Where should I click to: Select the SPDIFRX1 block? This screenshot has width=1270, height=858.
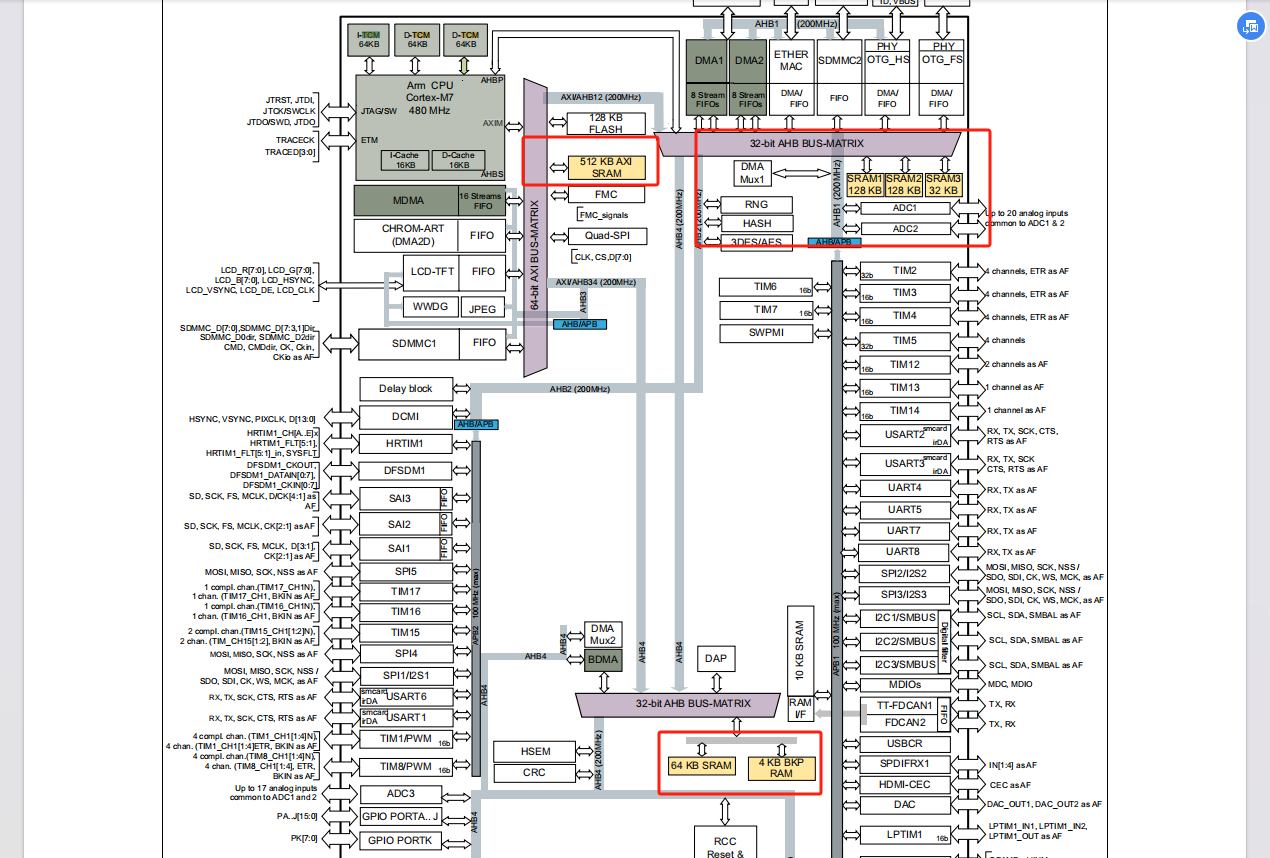pyautogui.click(x=905, y=764)
